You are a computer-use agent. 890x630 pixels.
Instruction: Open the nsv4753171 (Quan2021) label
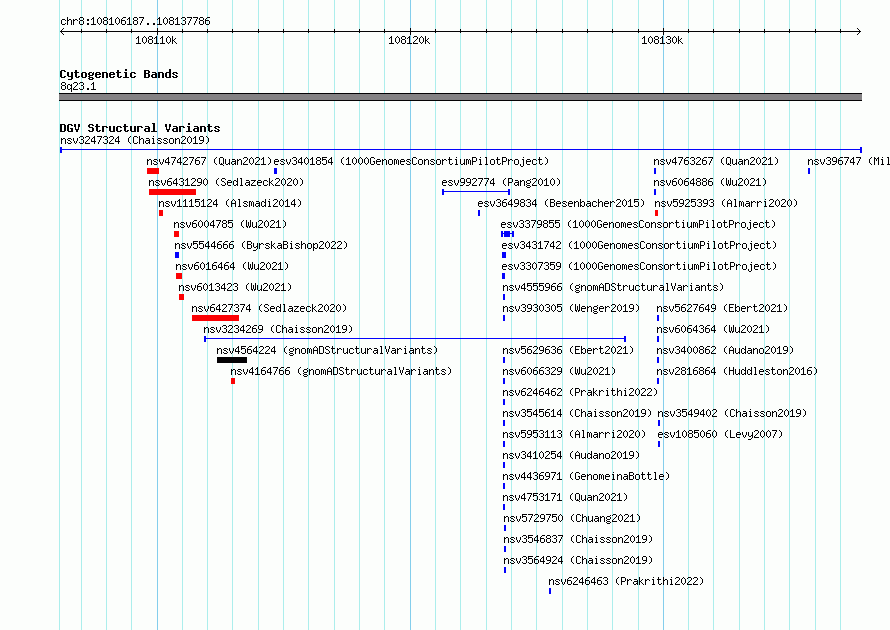click(x=565, y=497)
